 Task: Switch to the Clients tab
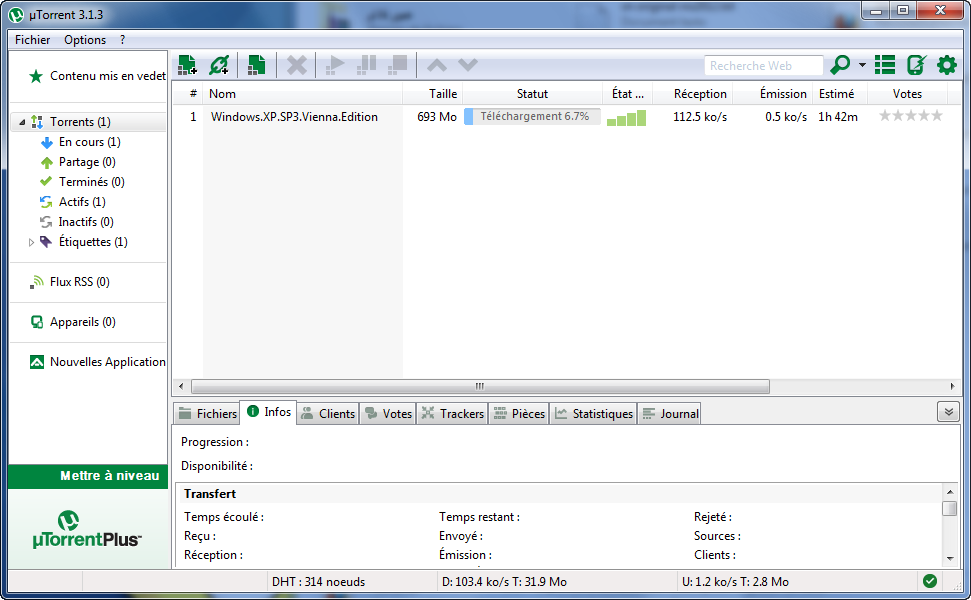pos(328,414)
